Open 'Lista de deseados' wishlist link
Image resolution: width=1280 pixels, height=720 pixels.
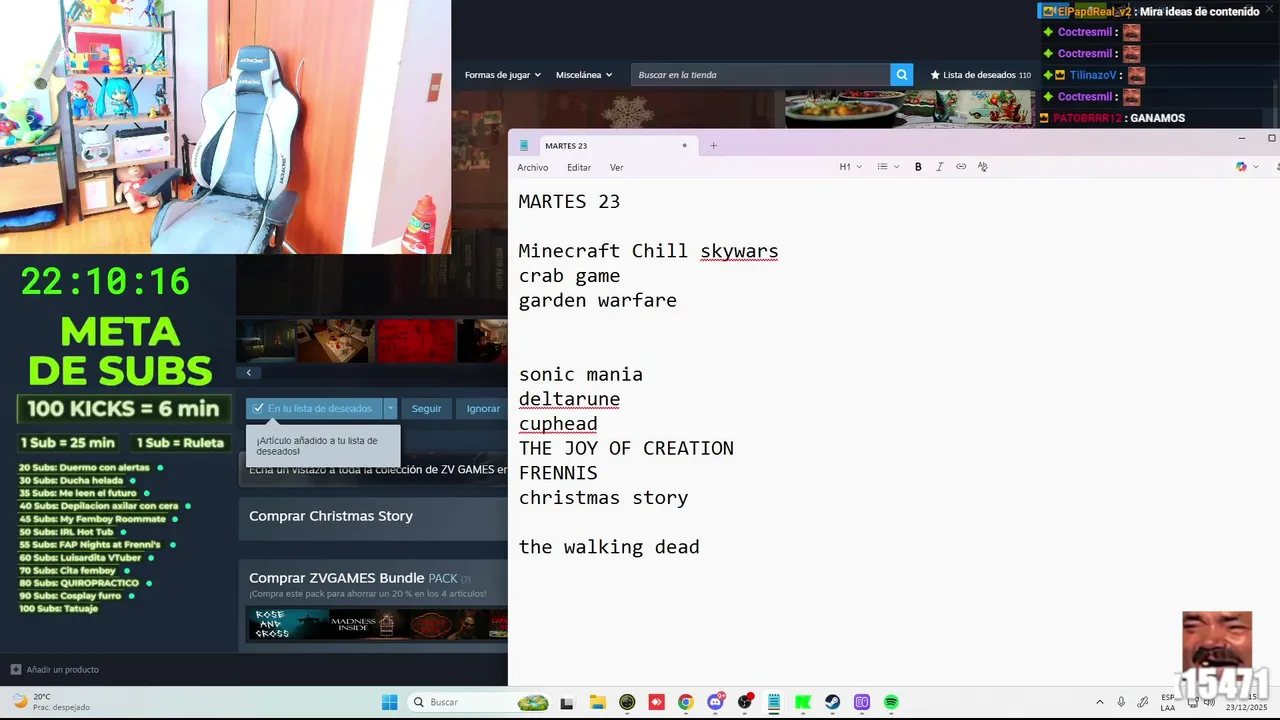click(x=981, y=75)
